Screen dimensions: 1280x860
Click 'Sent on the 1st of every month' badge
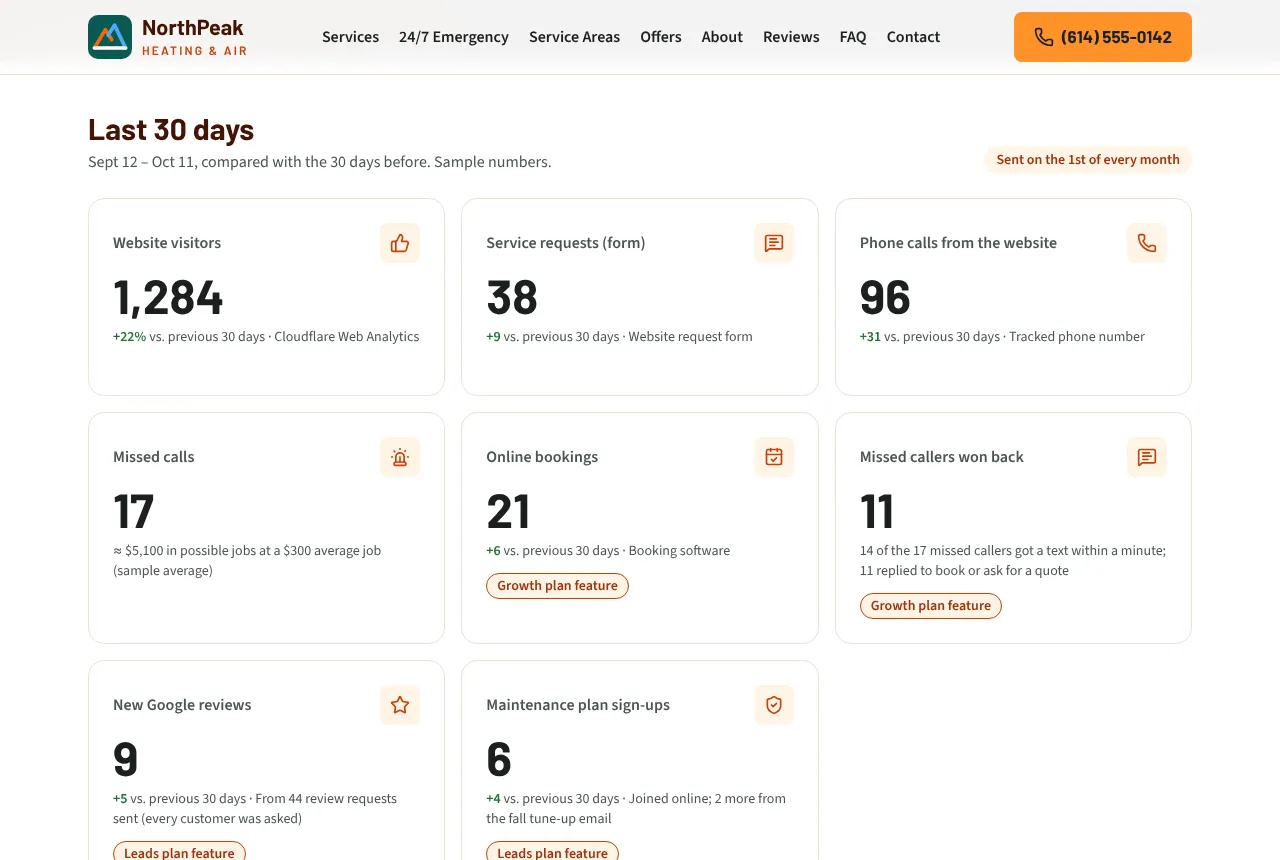(1088, 160)
